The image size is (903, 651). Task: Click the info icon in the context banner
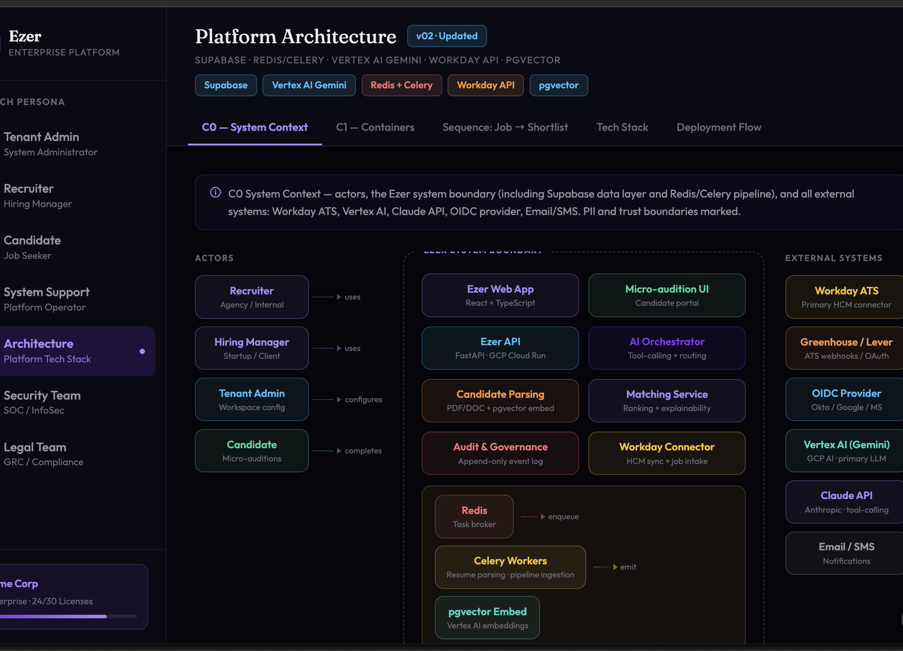[x=215, y=192]
